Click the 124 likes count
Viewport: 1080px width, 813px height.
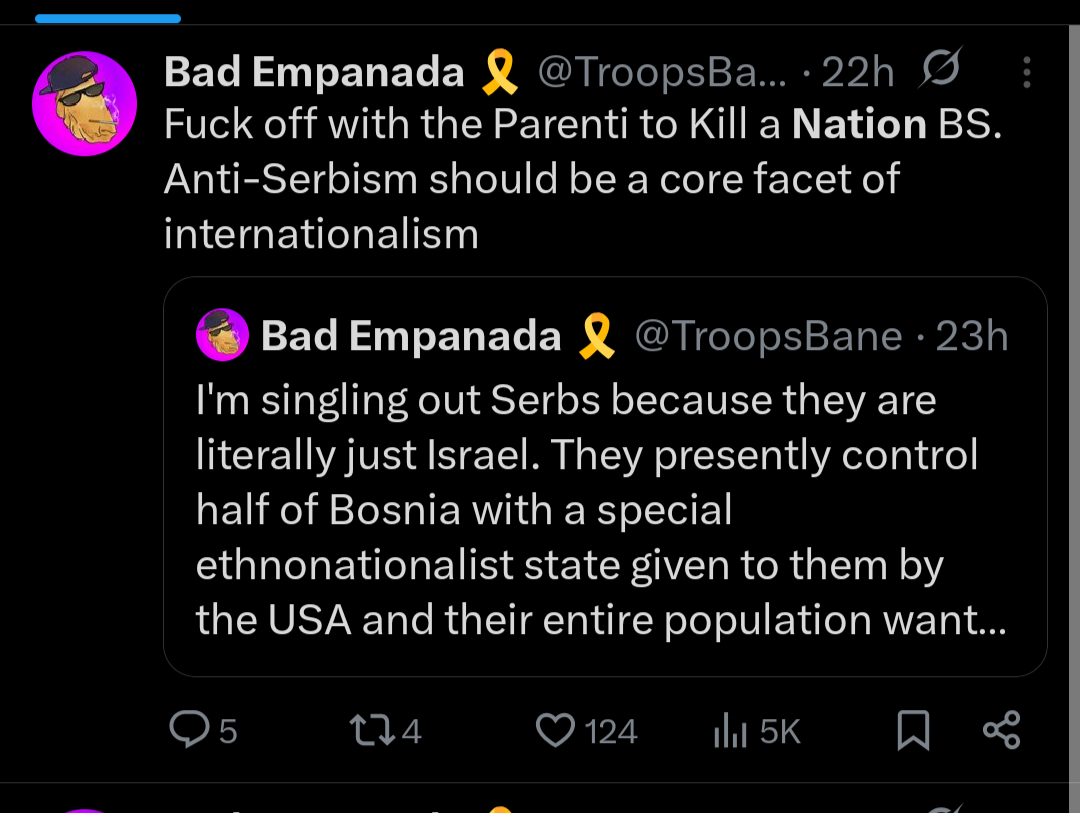611,732
